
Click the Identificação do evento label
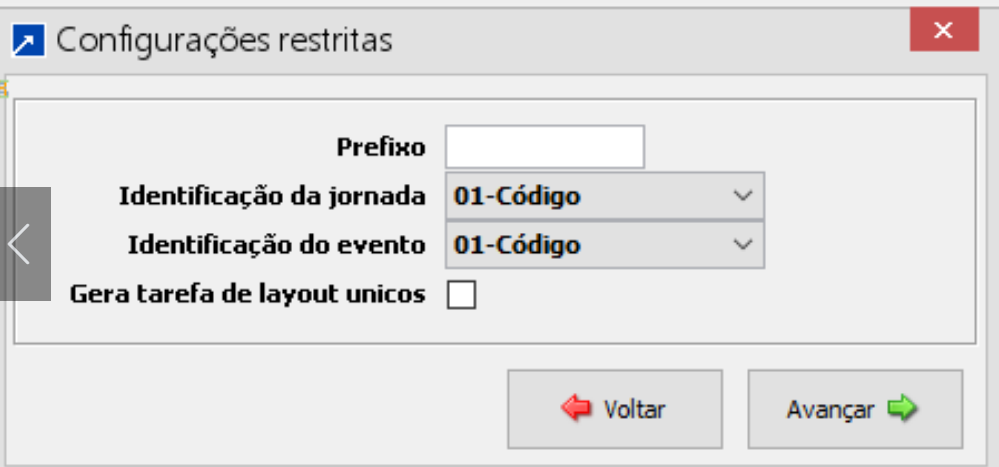277,245
